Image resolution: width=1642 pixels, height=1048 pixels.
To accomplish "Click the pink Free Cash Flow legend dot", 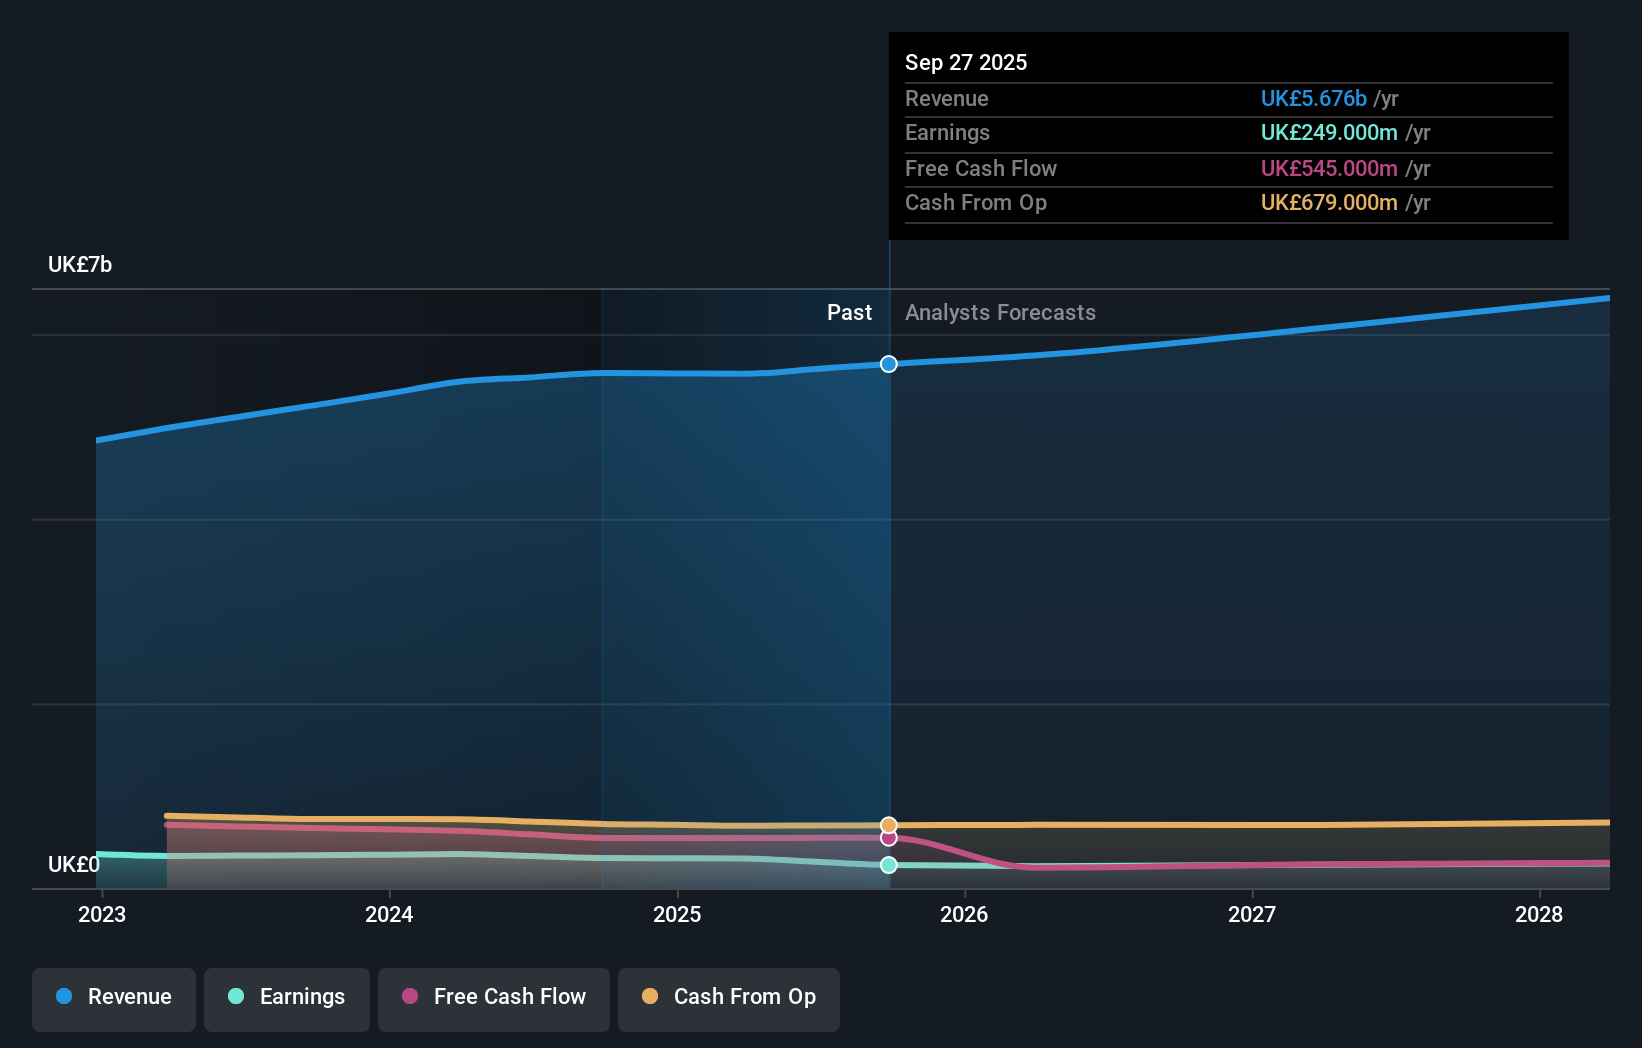I will 409,997.
